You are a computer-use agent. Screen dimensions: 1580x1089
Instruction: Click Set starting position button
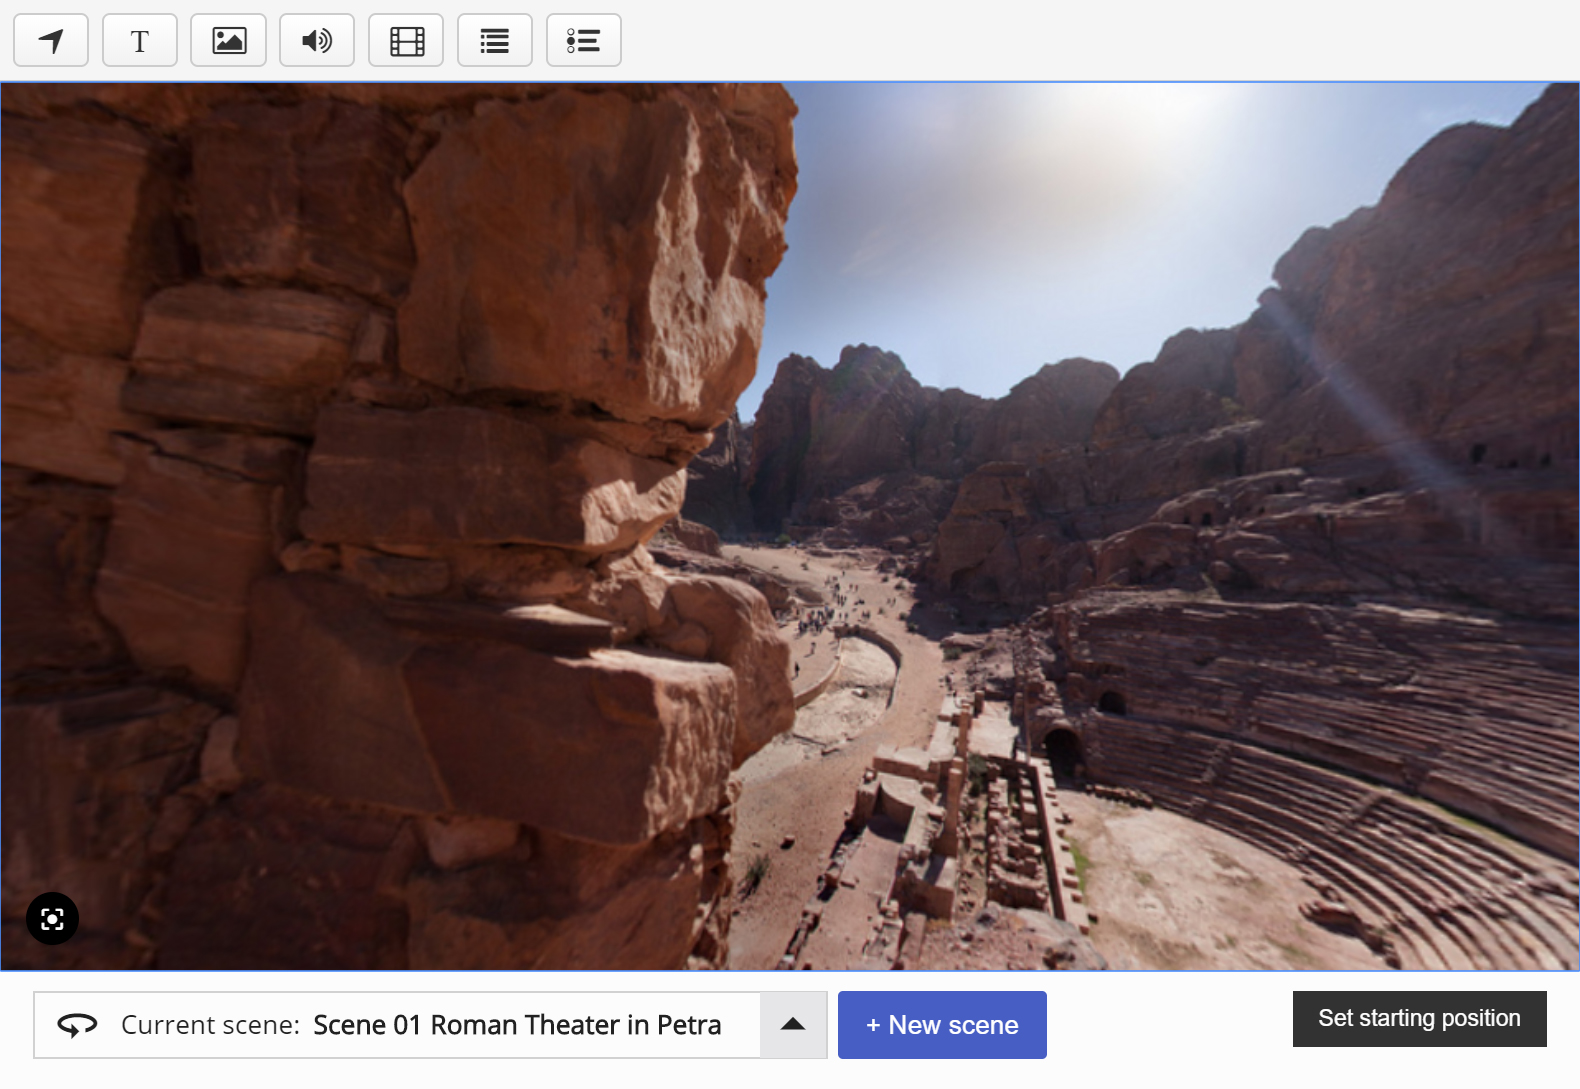(1419, 1019)
